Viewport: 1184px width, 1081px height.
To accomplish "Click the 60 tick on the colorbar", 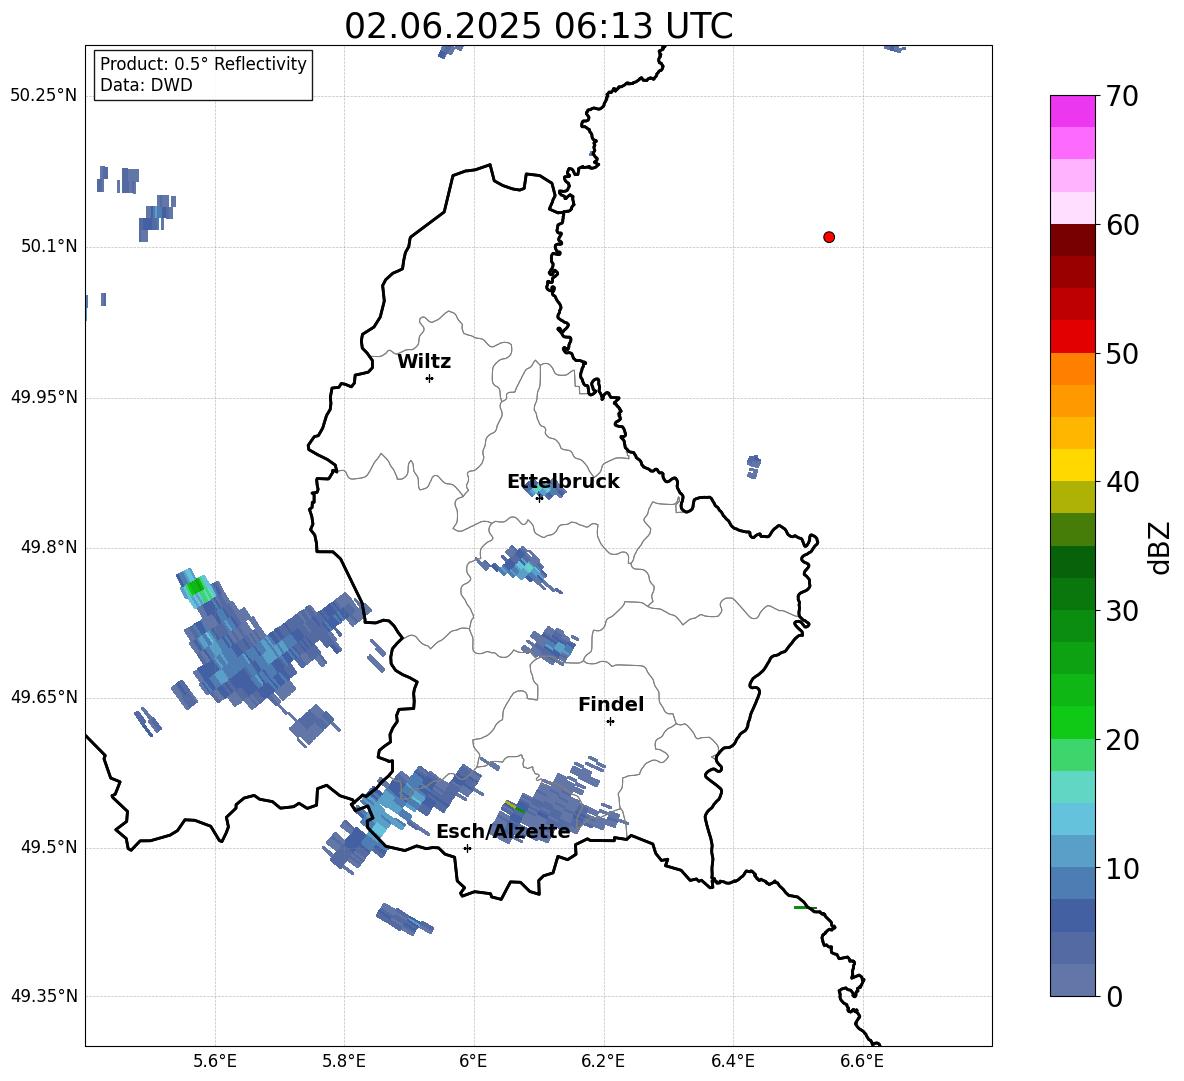I will coord(1122,225).
